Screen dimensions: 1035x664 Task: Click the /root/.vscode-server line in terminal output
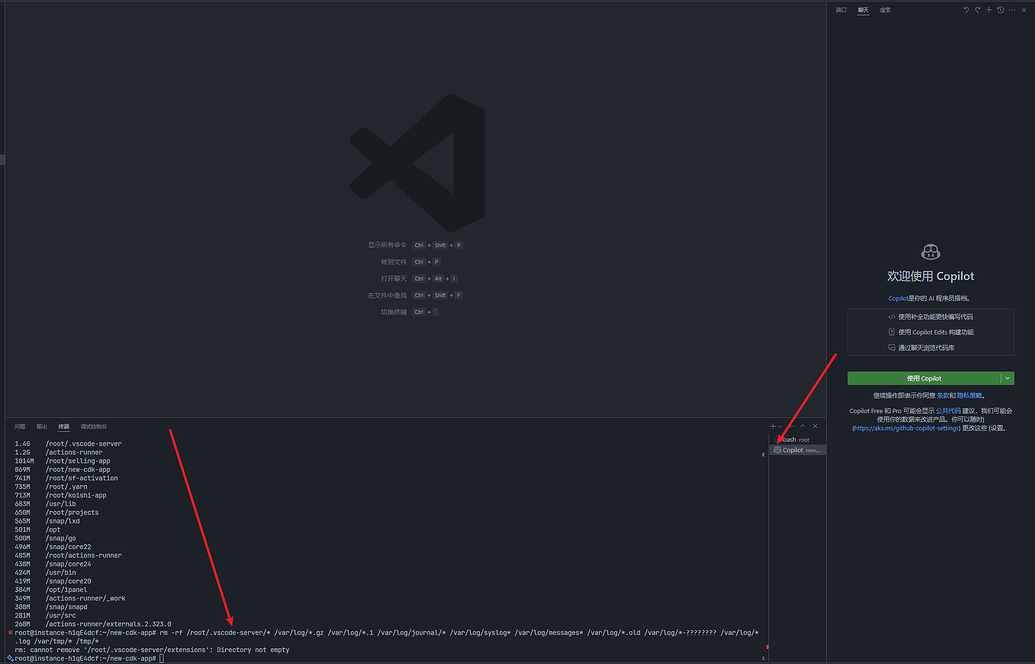pyautogui.click(x=68, y=444)
